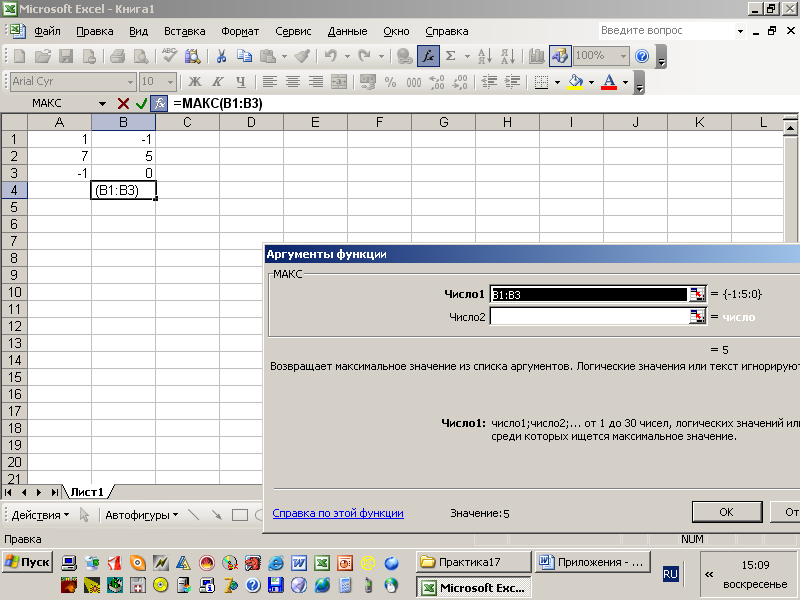Image resolution: width=800 pixels, height=600 pixels.
Task: Click the Excel Help question mark icon
Action: pyautogui.click(x=642, y=56)
